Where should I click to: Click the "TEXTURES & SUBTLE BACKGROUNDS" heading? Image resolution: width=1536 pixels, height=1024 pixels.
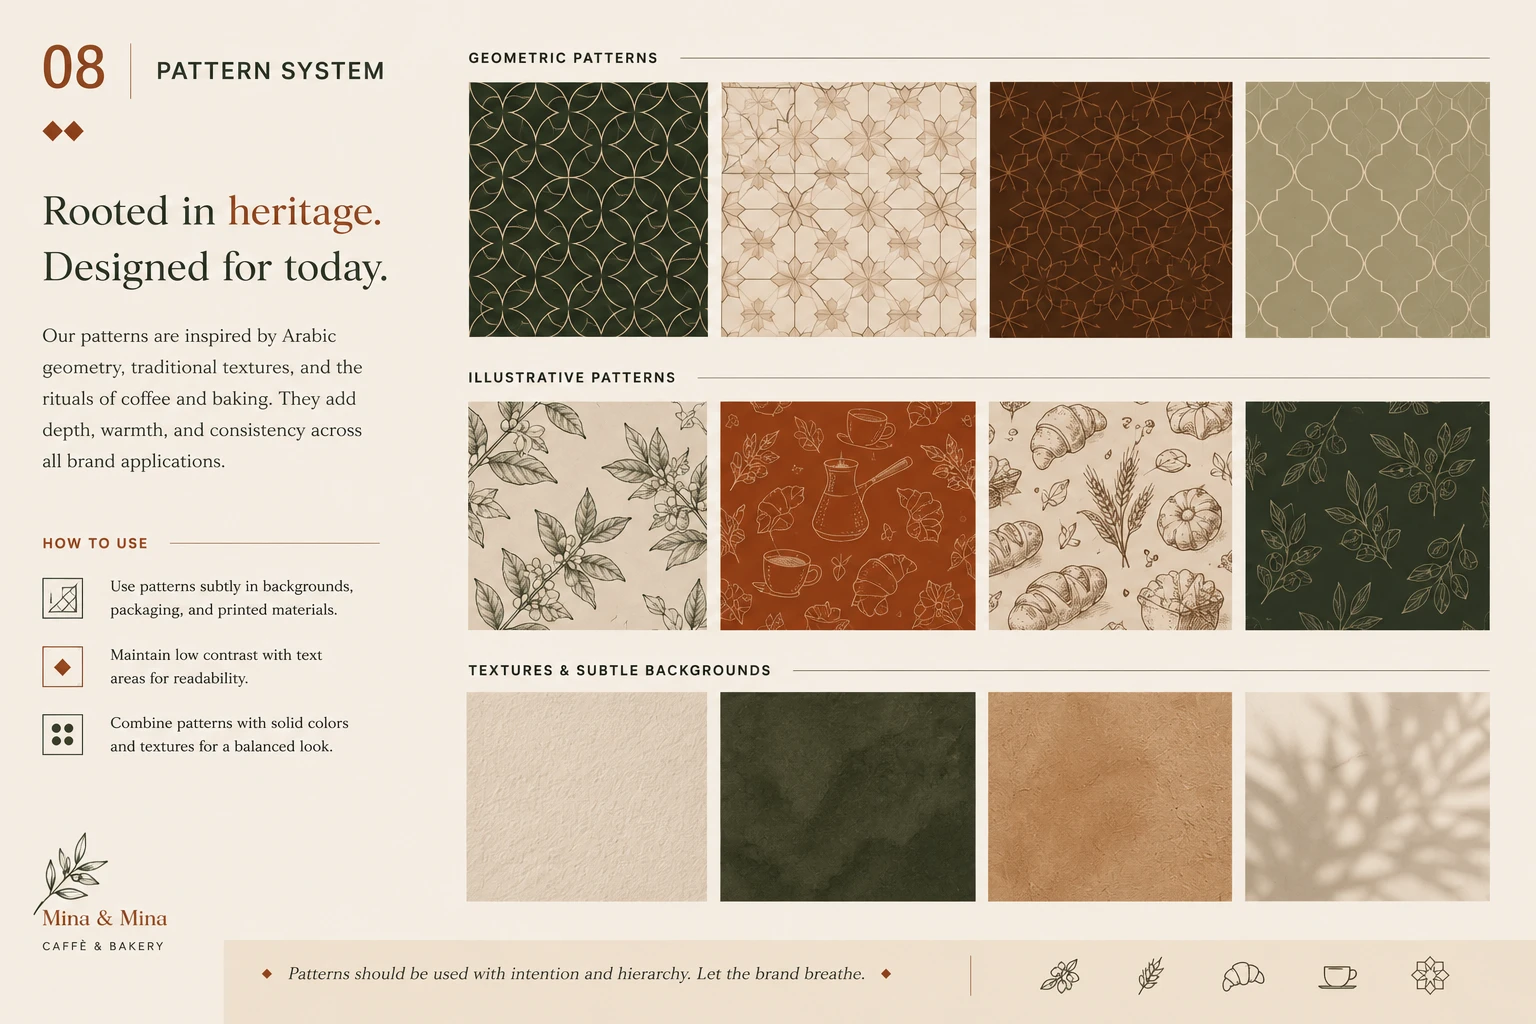[x=620, y=671]
